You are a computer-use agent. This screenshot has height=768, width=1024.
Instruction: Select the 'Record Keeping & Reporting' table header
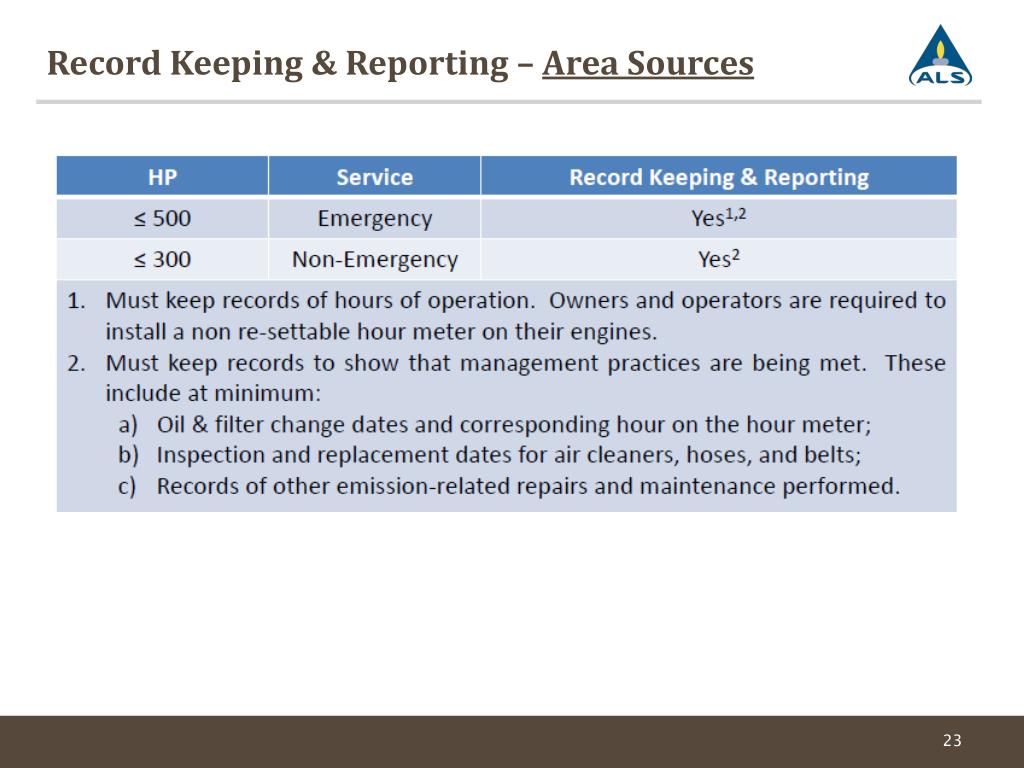(719, 176)
